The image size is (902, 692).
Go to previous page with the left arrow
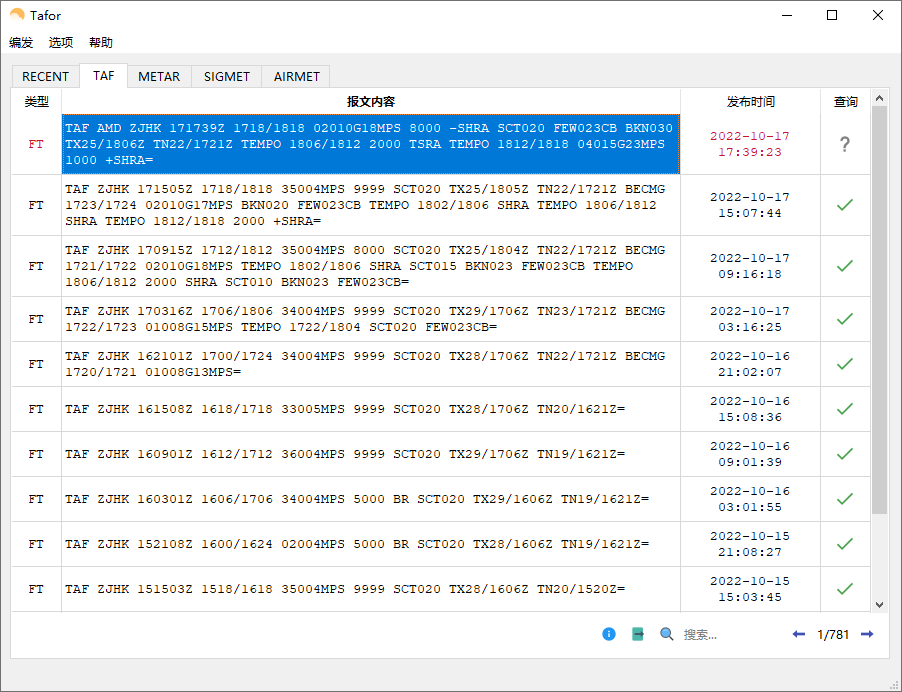[798, 634]
